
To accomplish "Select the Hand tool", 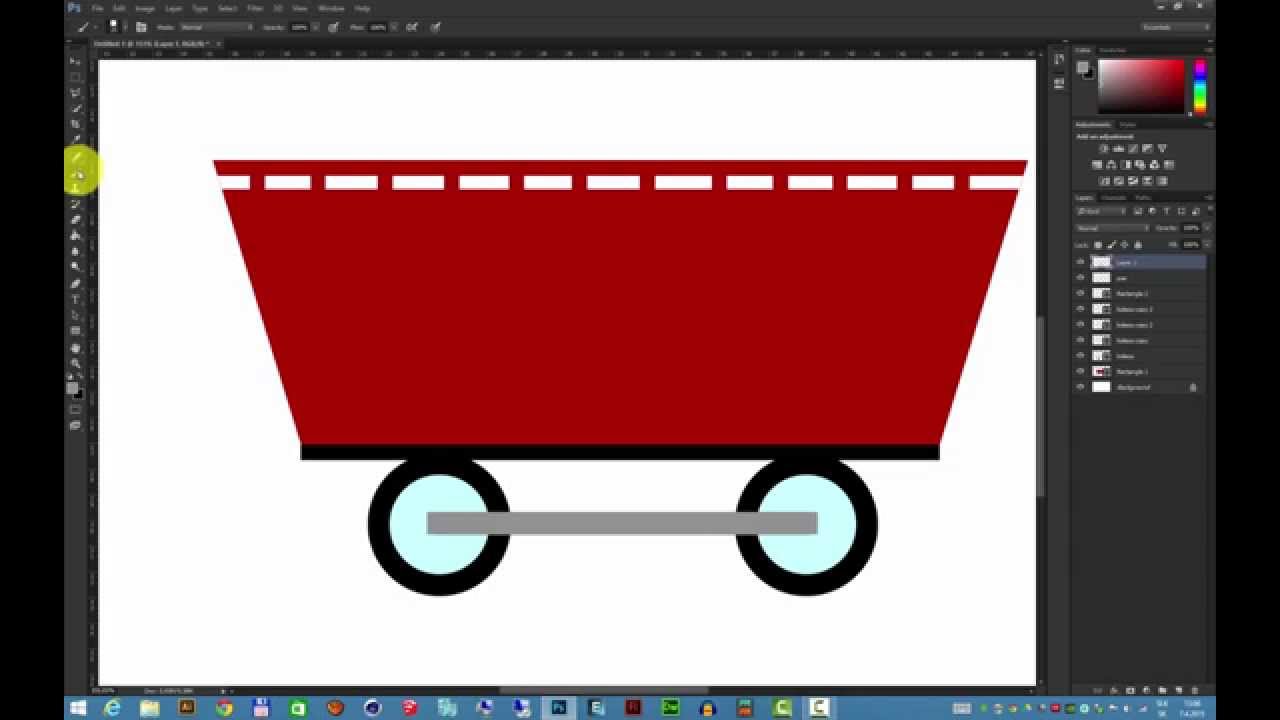I will 75,347.
